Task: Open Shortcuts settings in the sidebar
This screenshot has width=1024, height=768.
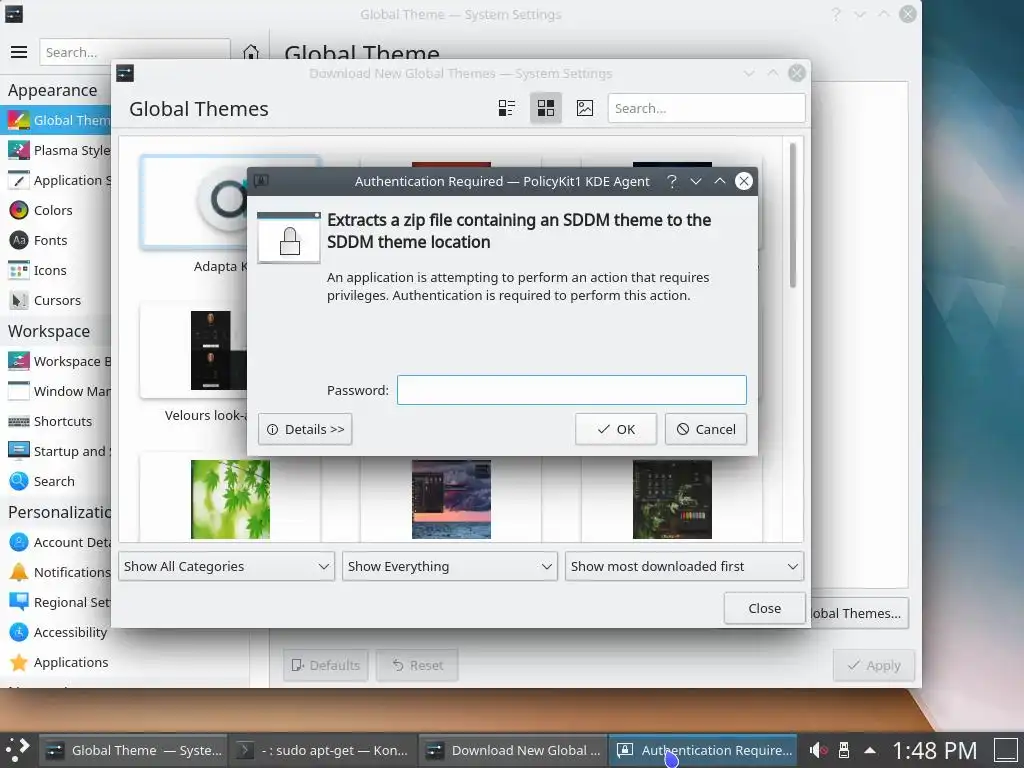Action: pyautogui.click(x=56, y=421)
